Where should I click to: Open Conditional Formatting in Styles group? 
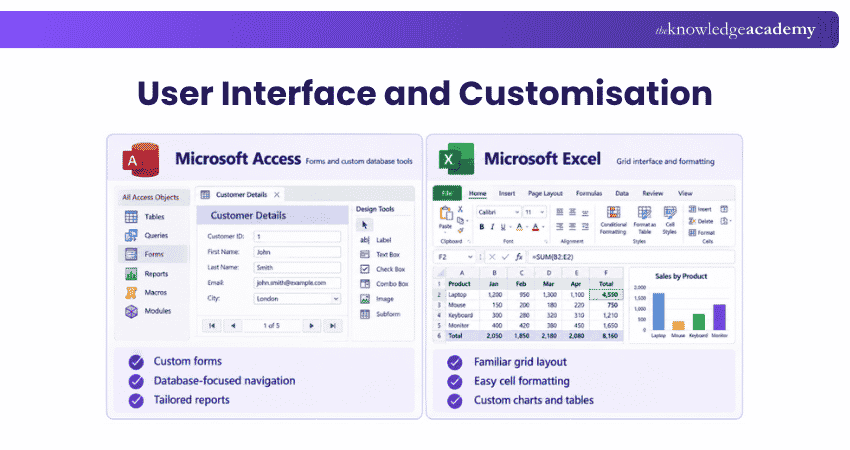613,221
